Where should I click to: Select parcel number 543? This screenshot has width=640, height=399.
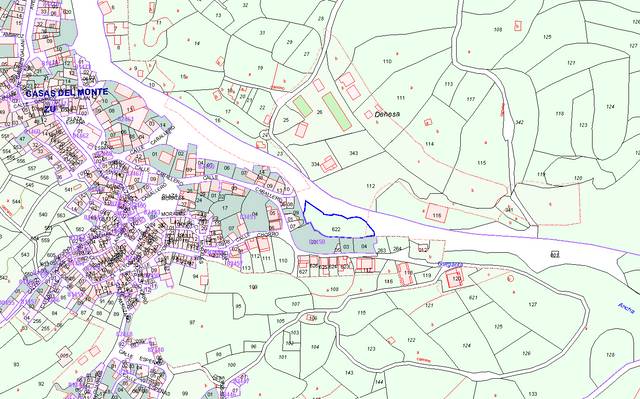pyautogui.click(x=25, y=255)
